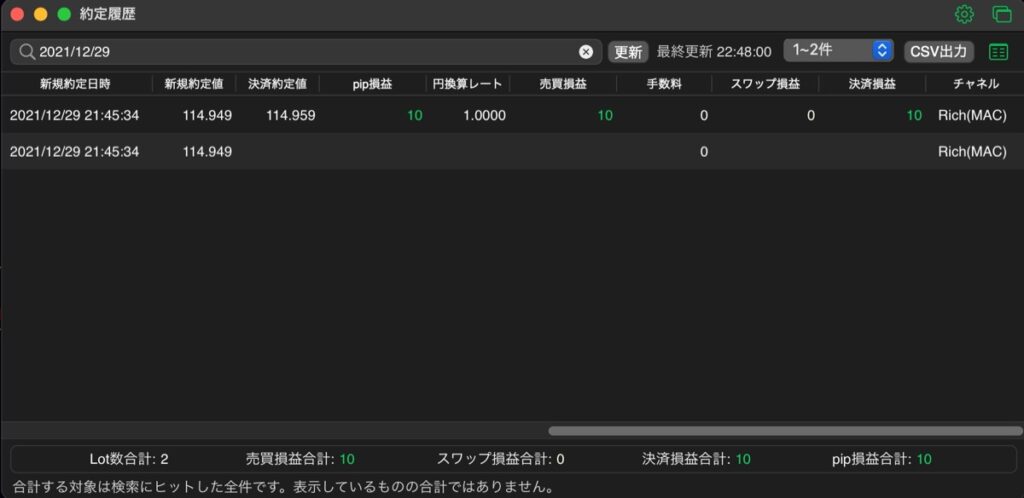Click the green overlapping windows icon
1024x498 pixels.
coord(1001,14)
